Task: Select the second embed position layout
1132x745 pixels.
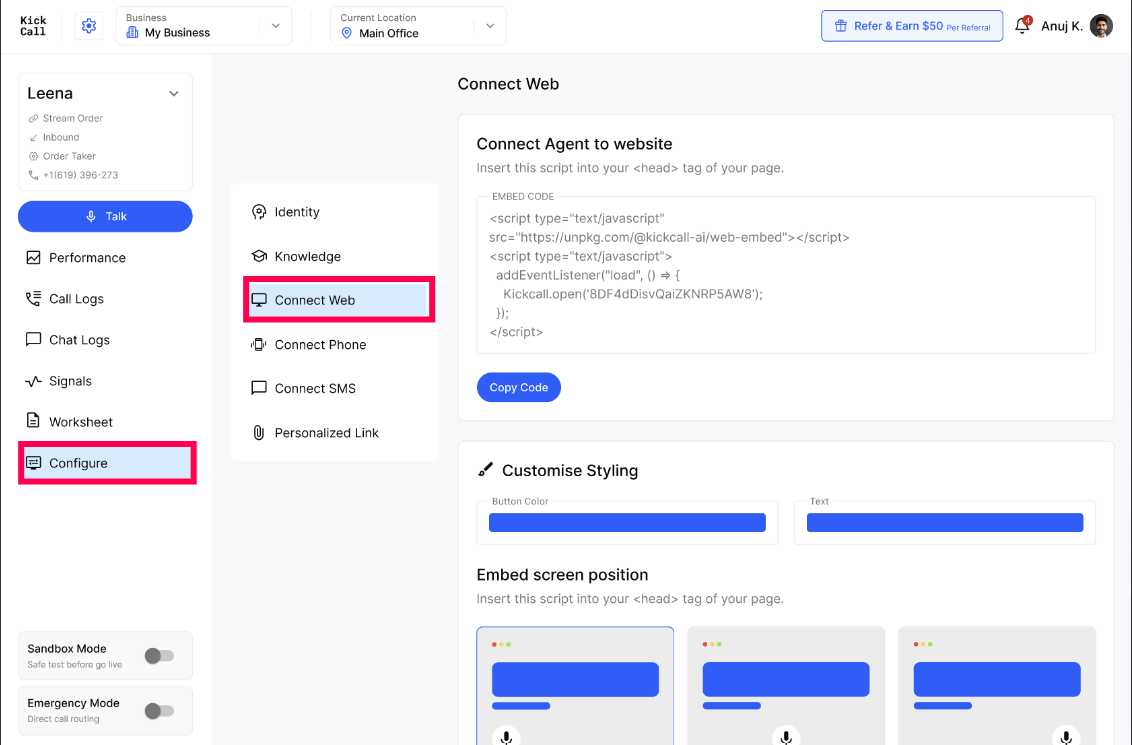Action: pos(785,686)
